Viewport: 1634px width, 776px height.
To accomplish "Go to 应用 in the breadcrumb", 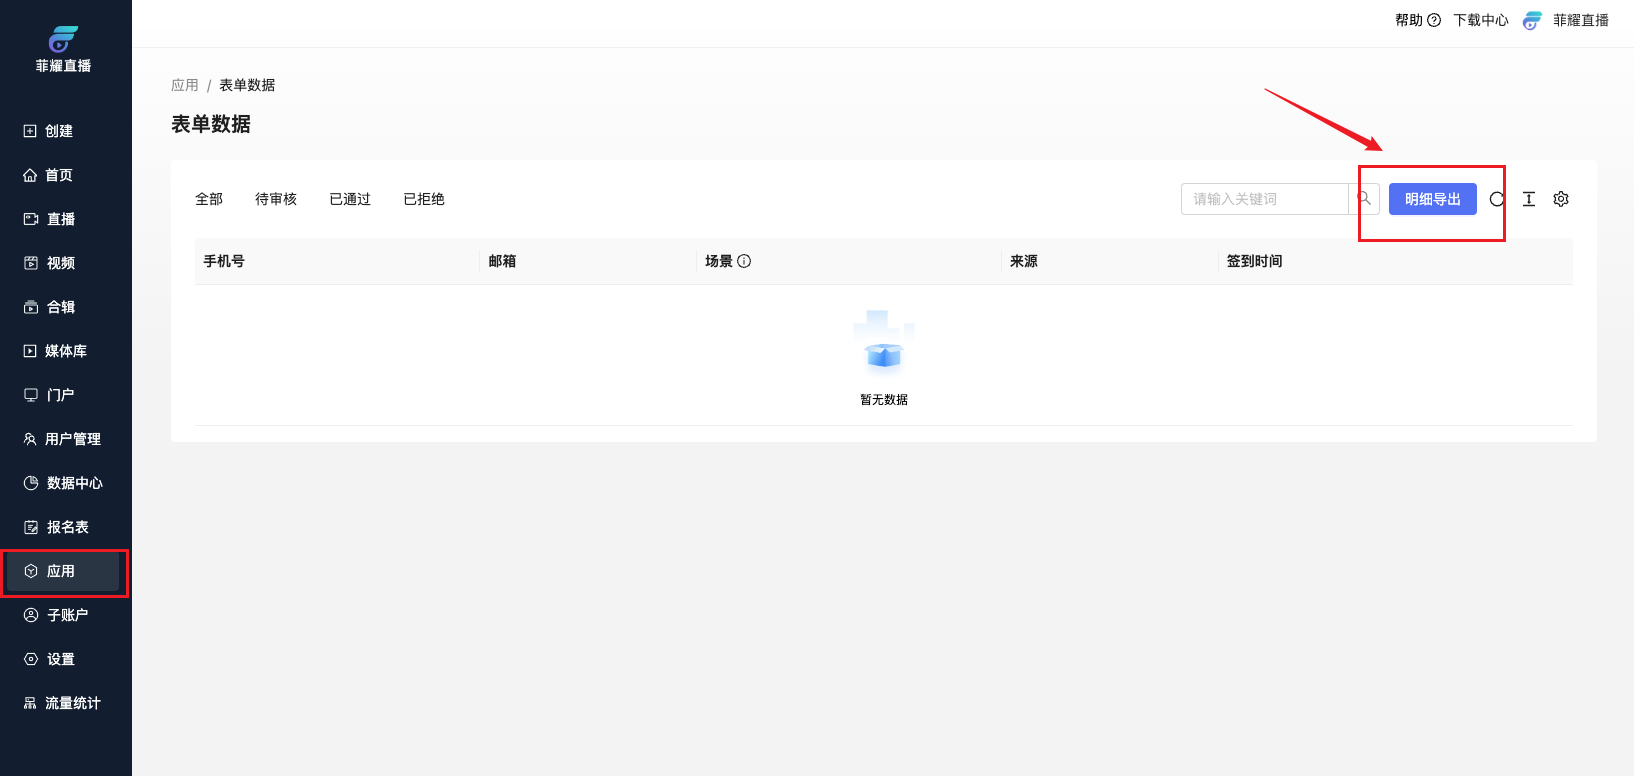I will [185, 85].
